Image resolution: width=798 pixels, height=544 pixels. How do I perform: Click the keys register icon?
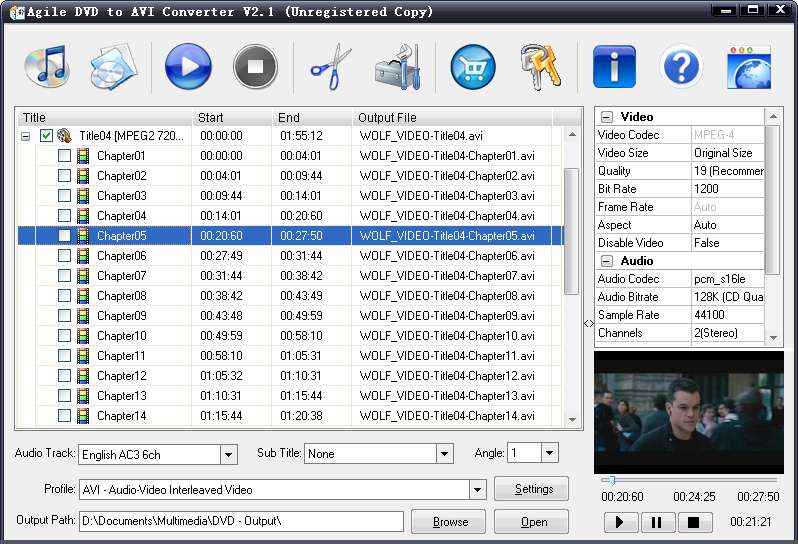click(x=541, y=67)
